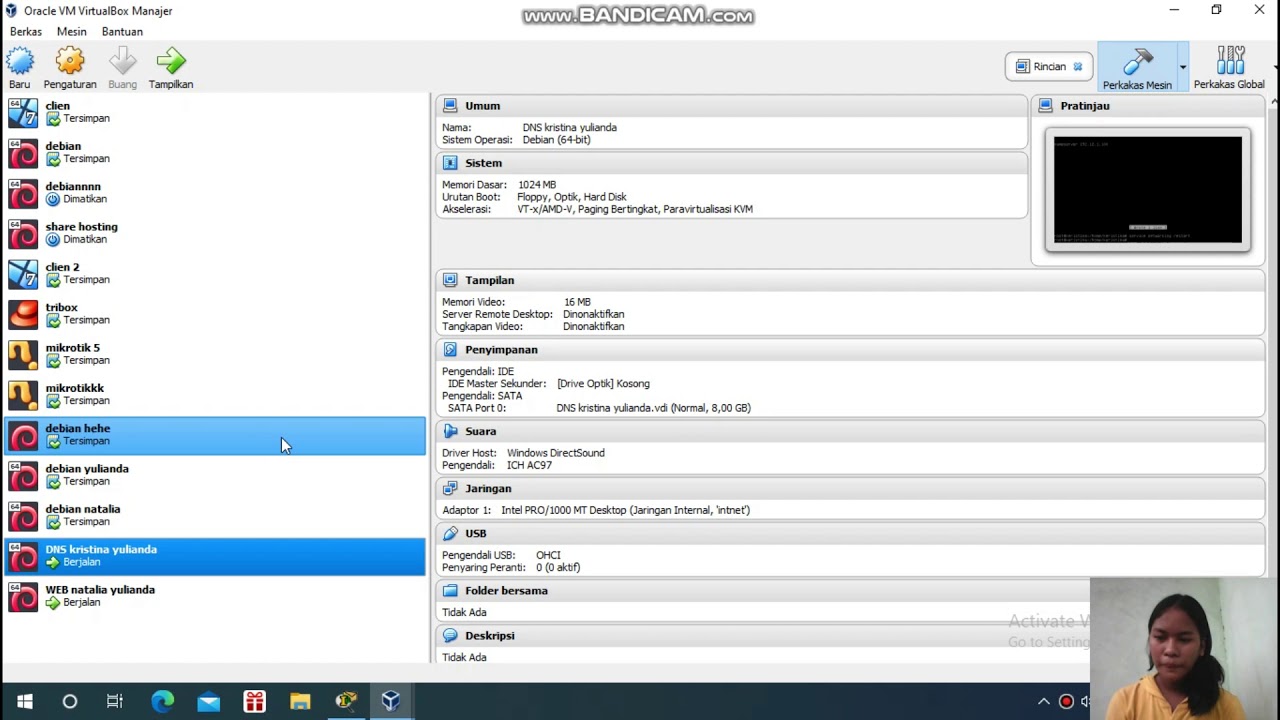The image size is (1280, 720).
Task: Open the Penyimpanan section header
Action: 850,350
